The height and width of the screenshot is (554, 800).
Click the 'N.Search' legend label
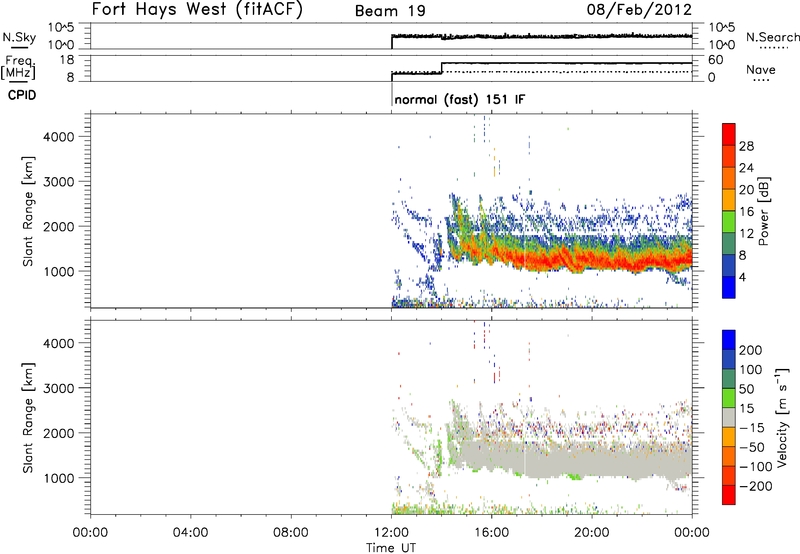pyautogui.click(x=772, y=37)
